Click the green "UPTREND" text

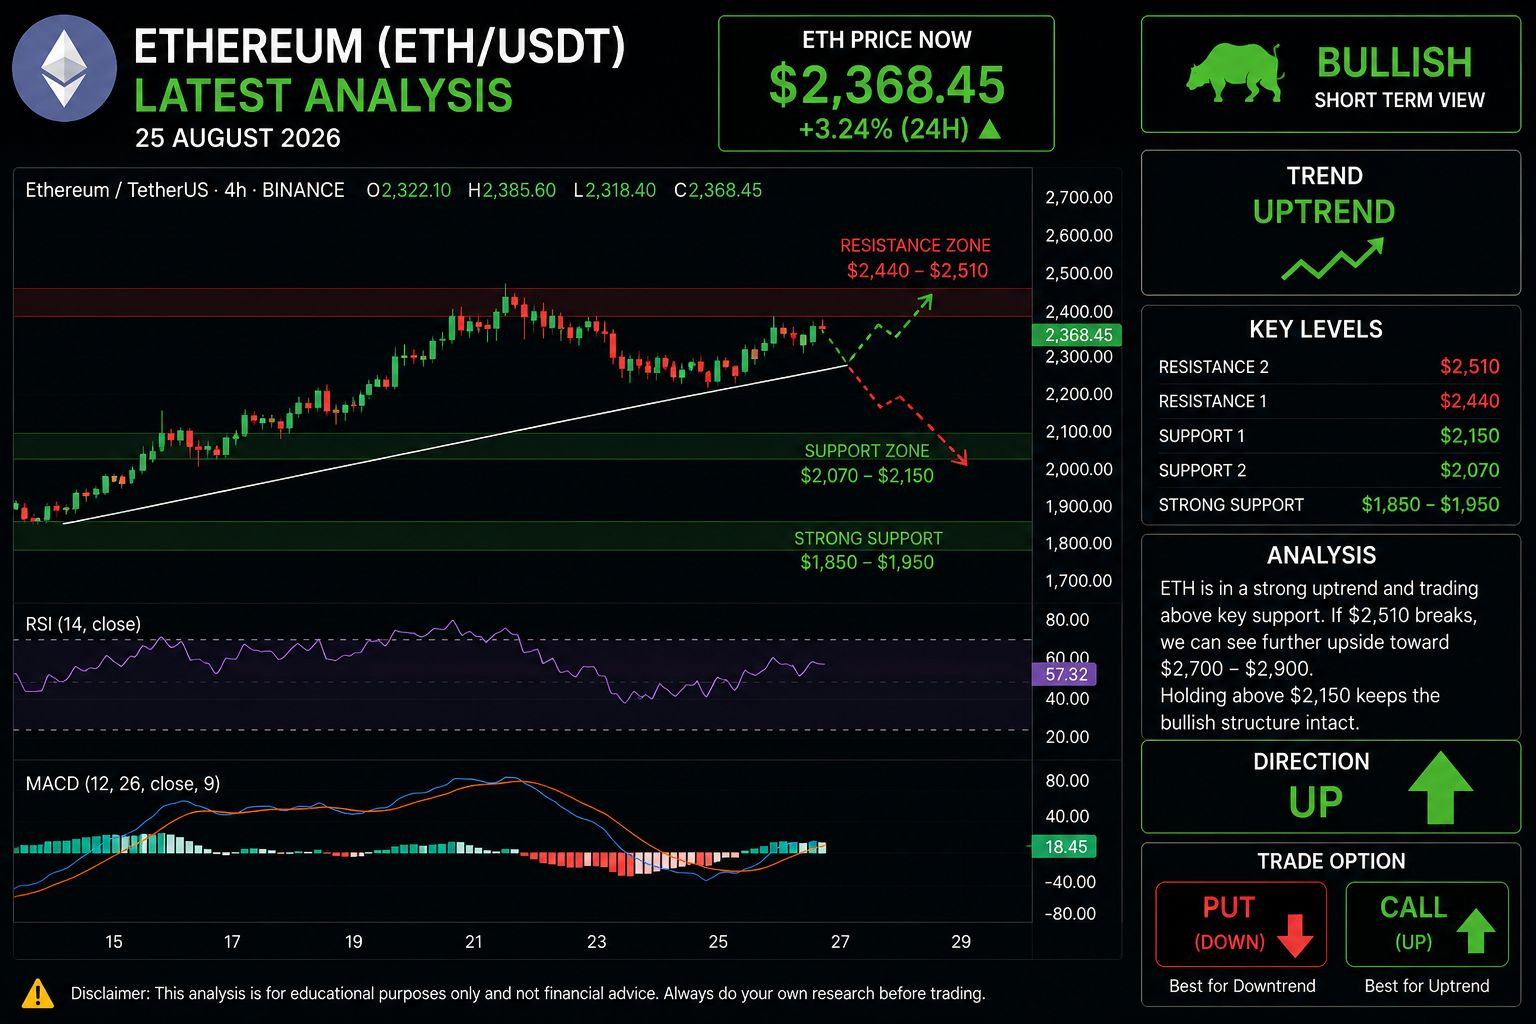[x=1324, y=212]
